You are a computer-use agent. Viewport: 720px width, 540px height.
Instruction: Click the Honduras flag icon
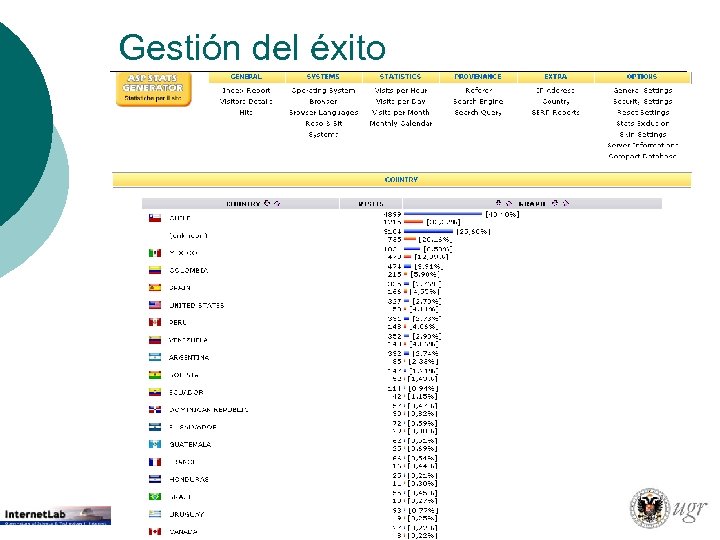click(155, 479)
